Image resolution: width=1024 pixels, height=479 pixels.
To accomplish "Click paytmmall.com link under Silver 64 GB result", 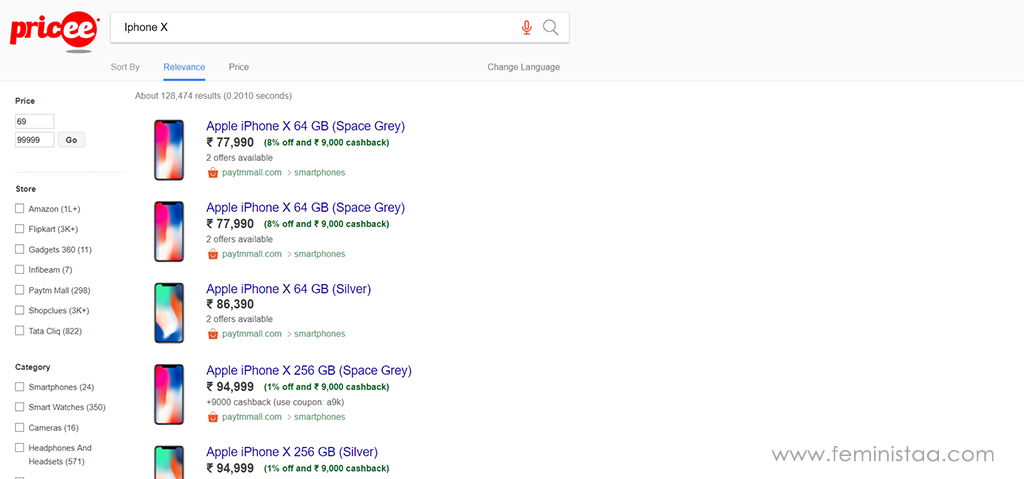I will 251,334.
